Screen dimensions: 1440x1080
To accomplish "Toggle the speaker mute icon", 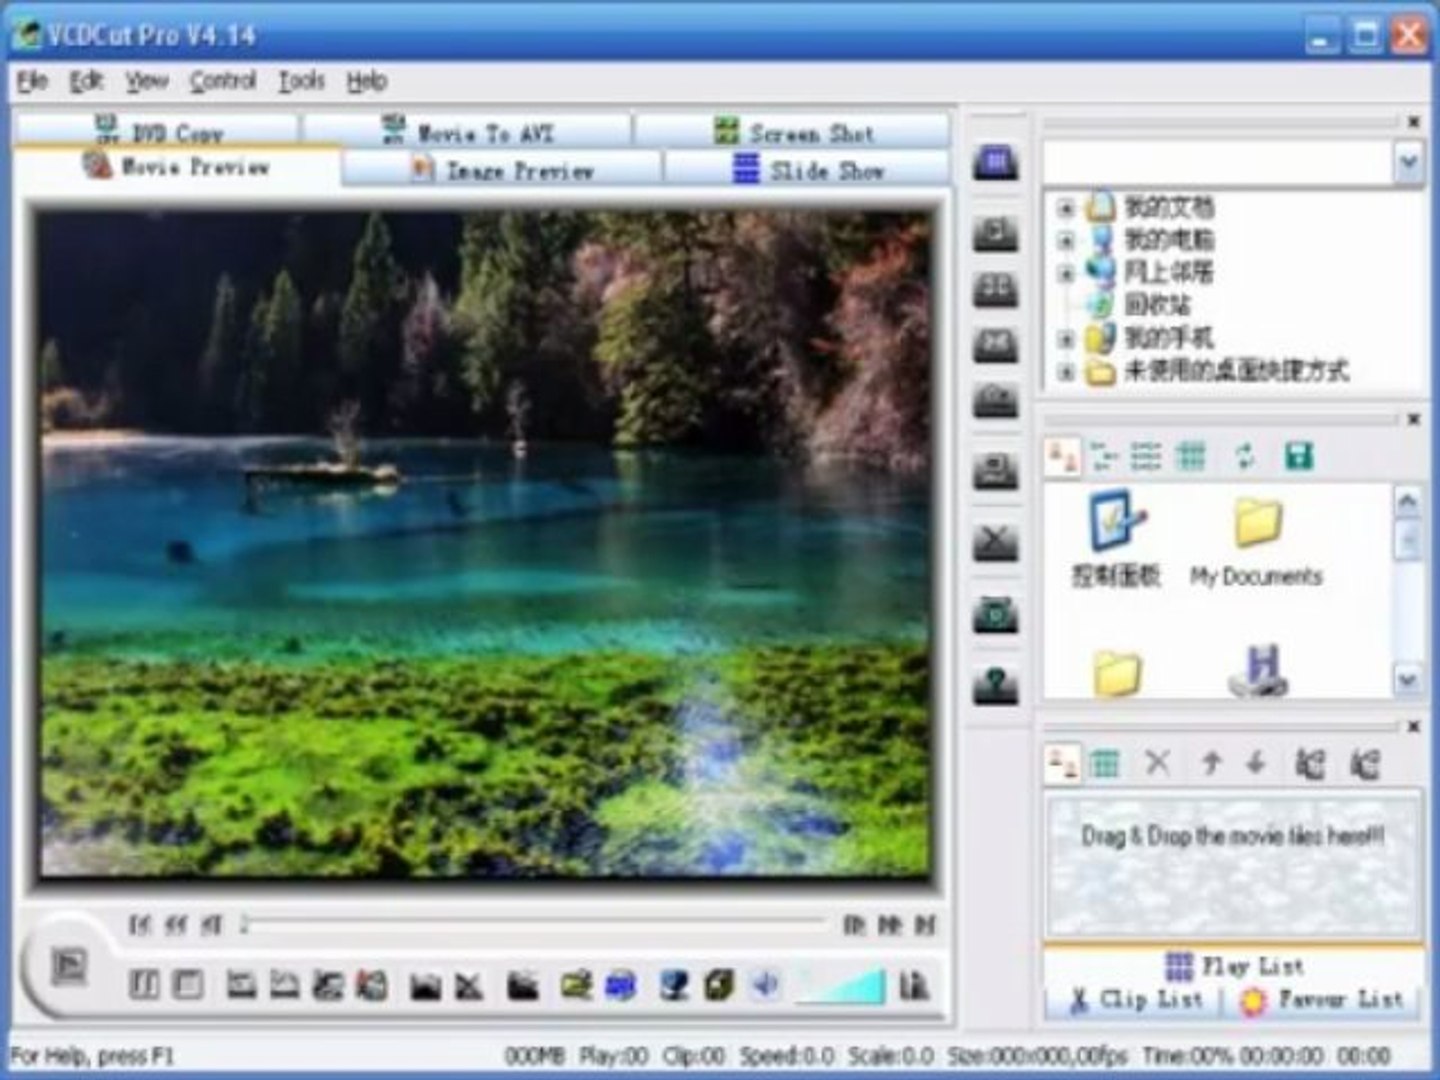I will click(765, 986).
